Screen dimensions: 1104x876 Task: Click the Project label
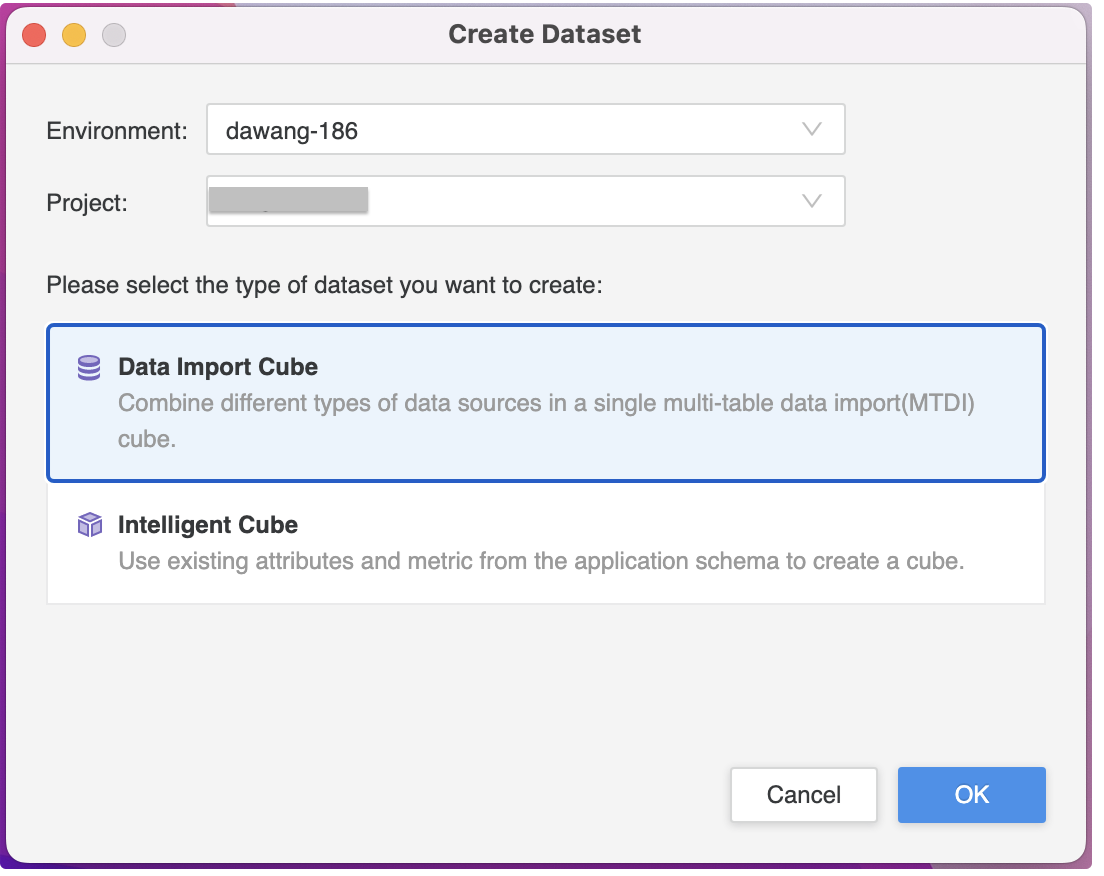click(86, 202)
